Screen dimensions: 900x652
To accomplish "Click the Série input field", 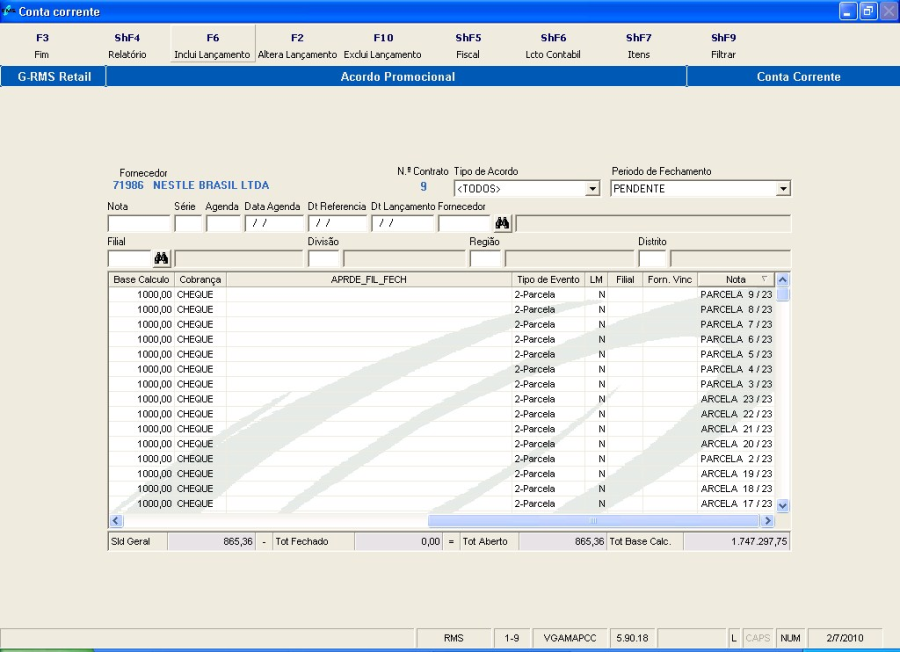I will 188,223.
